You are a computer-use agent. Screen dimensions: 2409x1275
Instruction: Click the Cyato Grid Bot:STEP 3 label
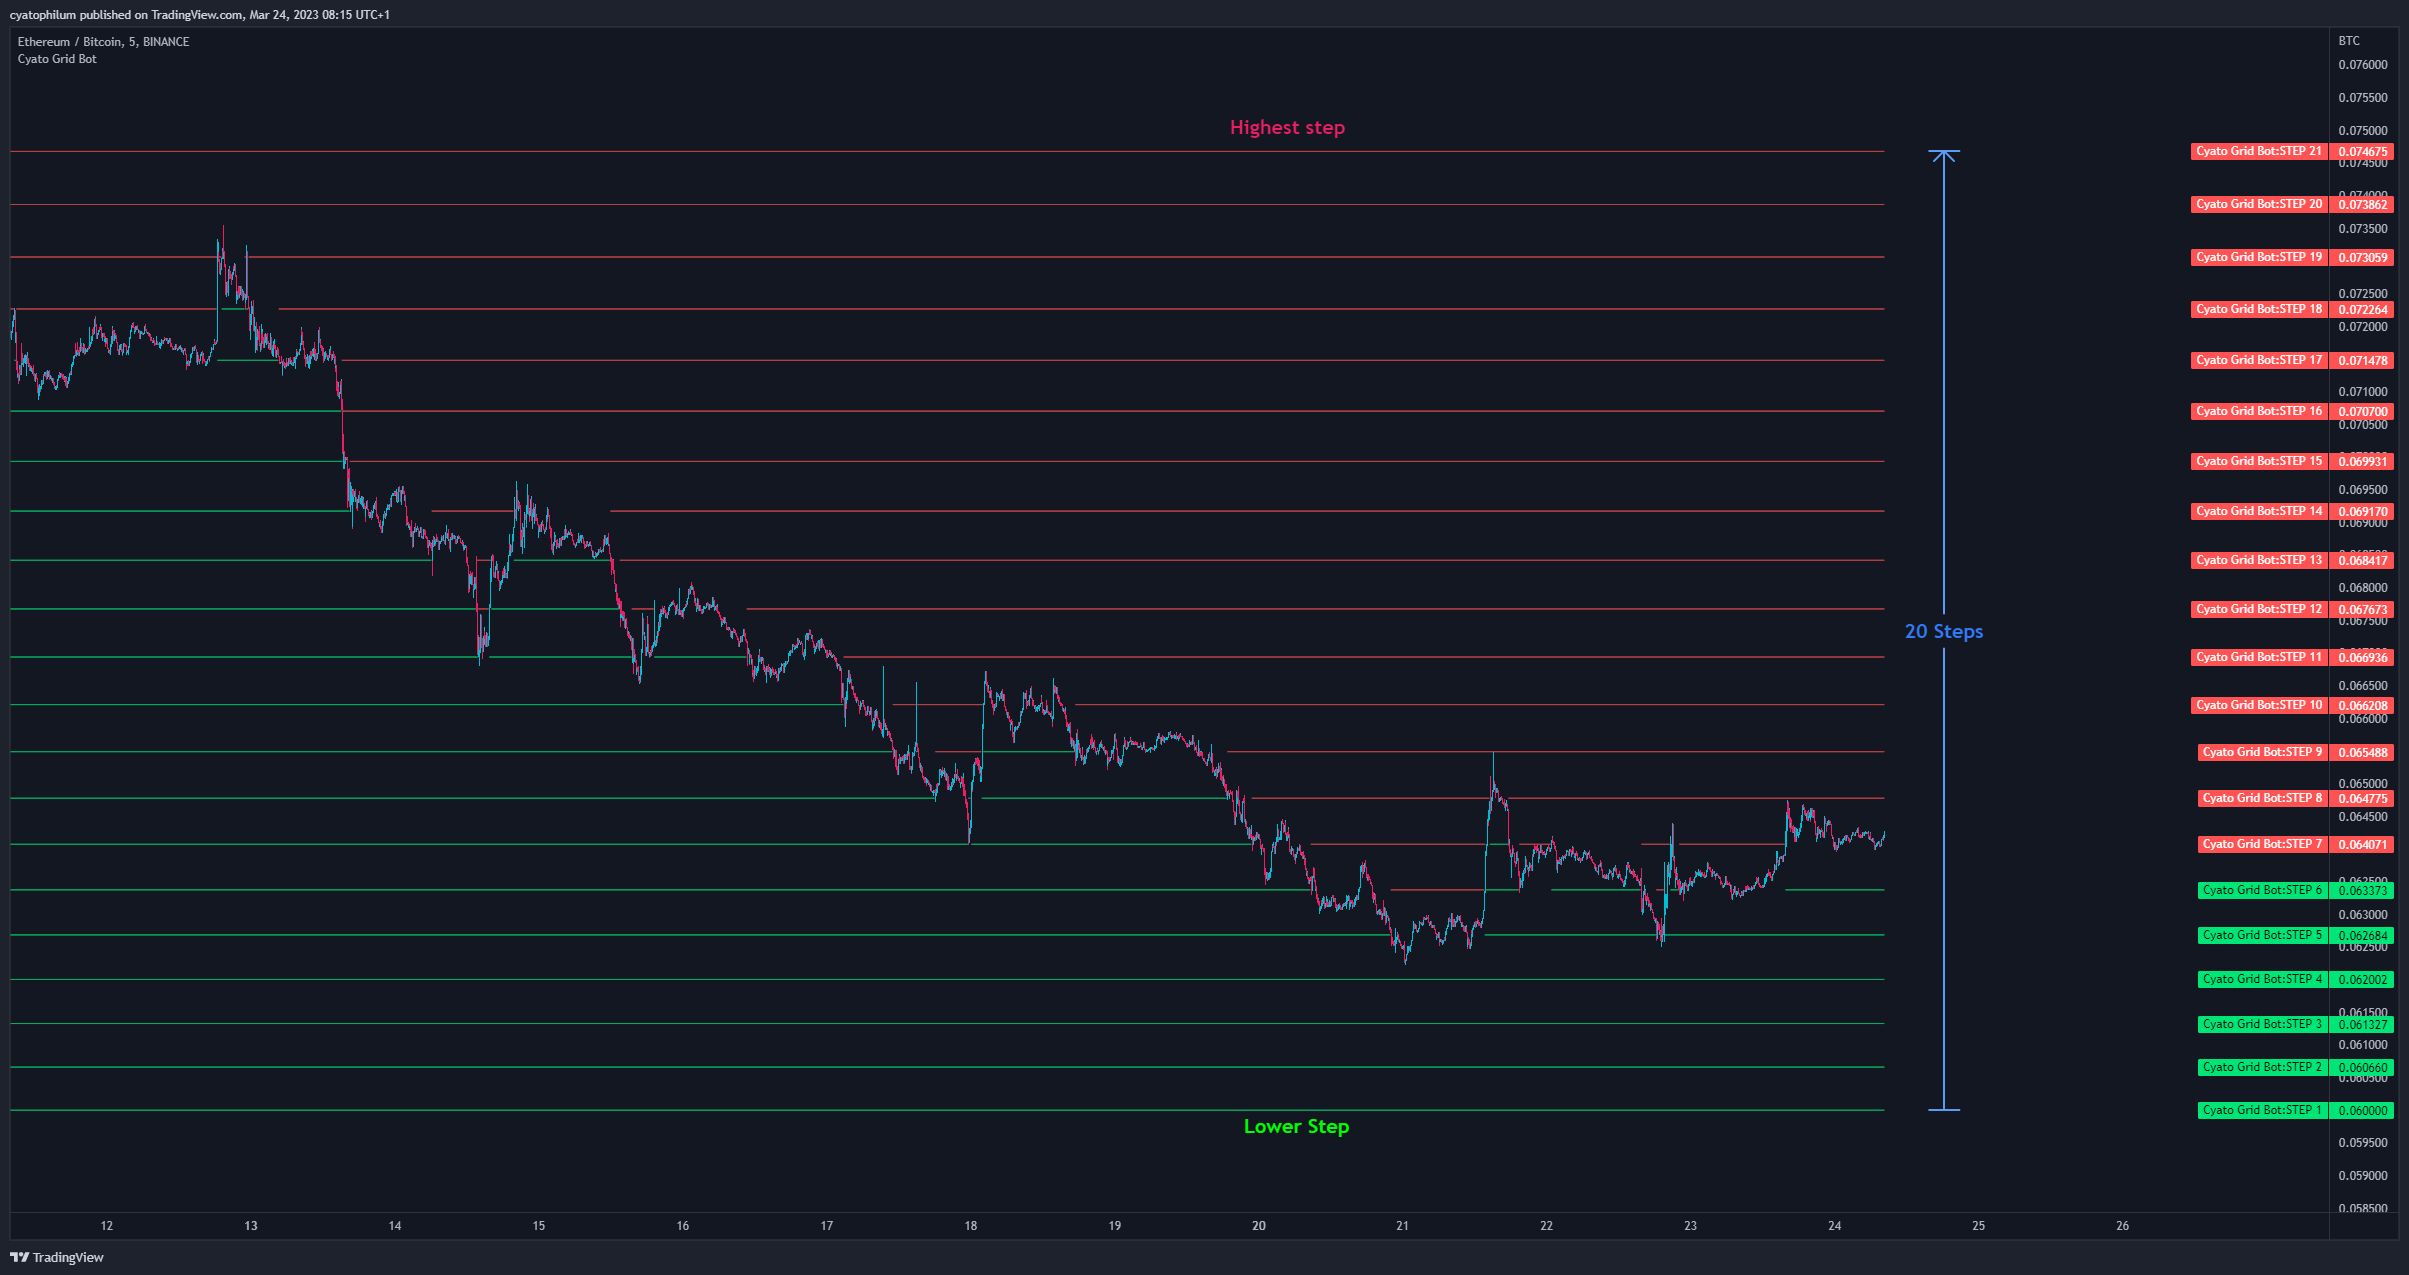(x=2263, y=1024)
